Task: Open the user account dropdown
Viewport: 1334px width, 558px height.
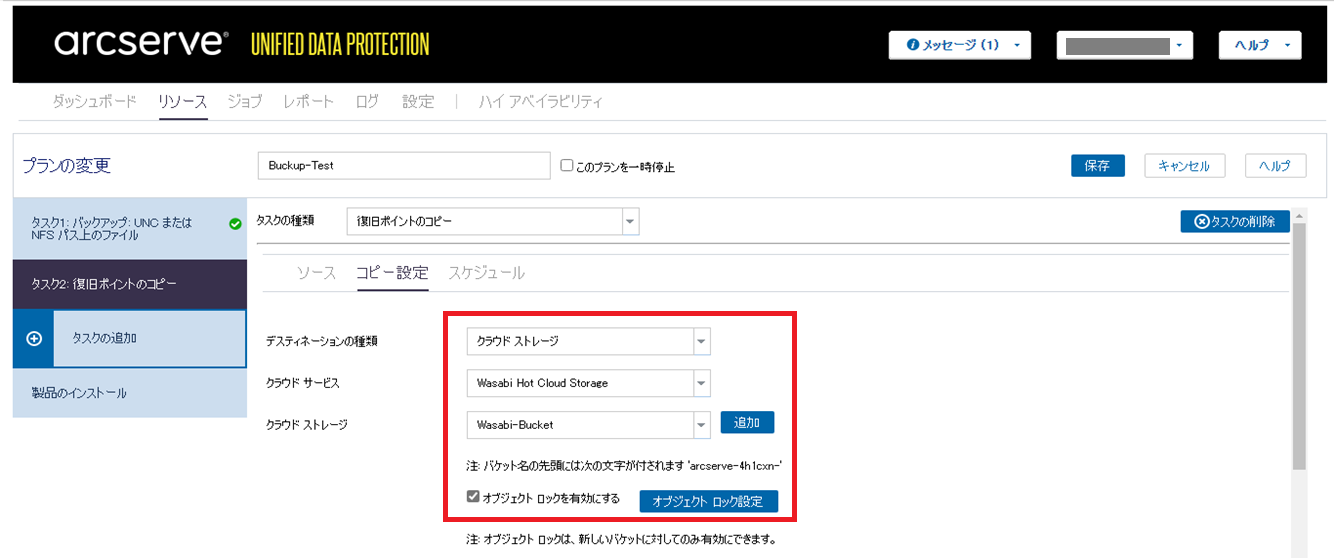Action: [1125, 45]
